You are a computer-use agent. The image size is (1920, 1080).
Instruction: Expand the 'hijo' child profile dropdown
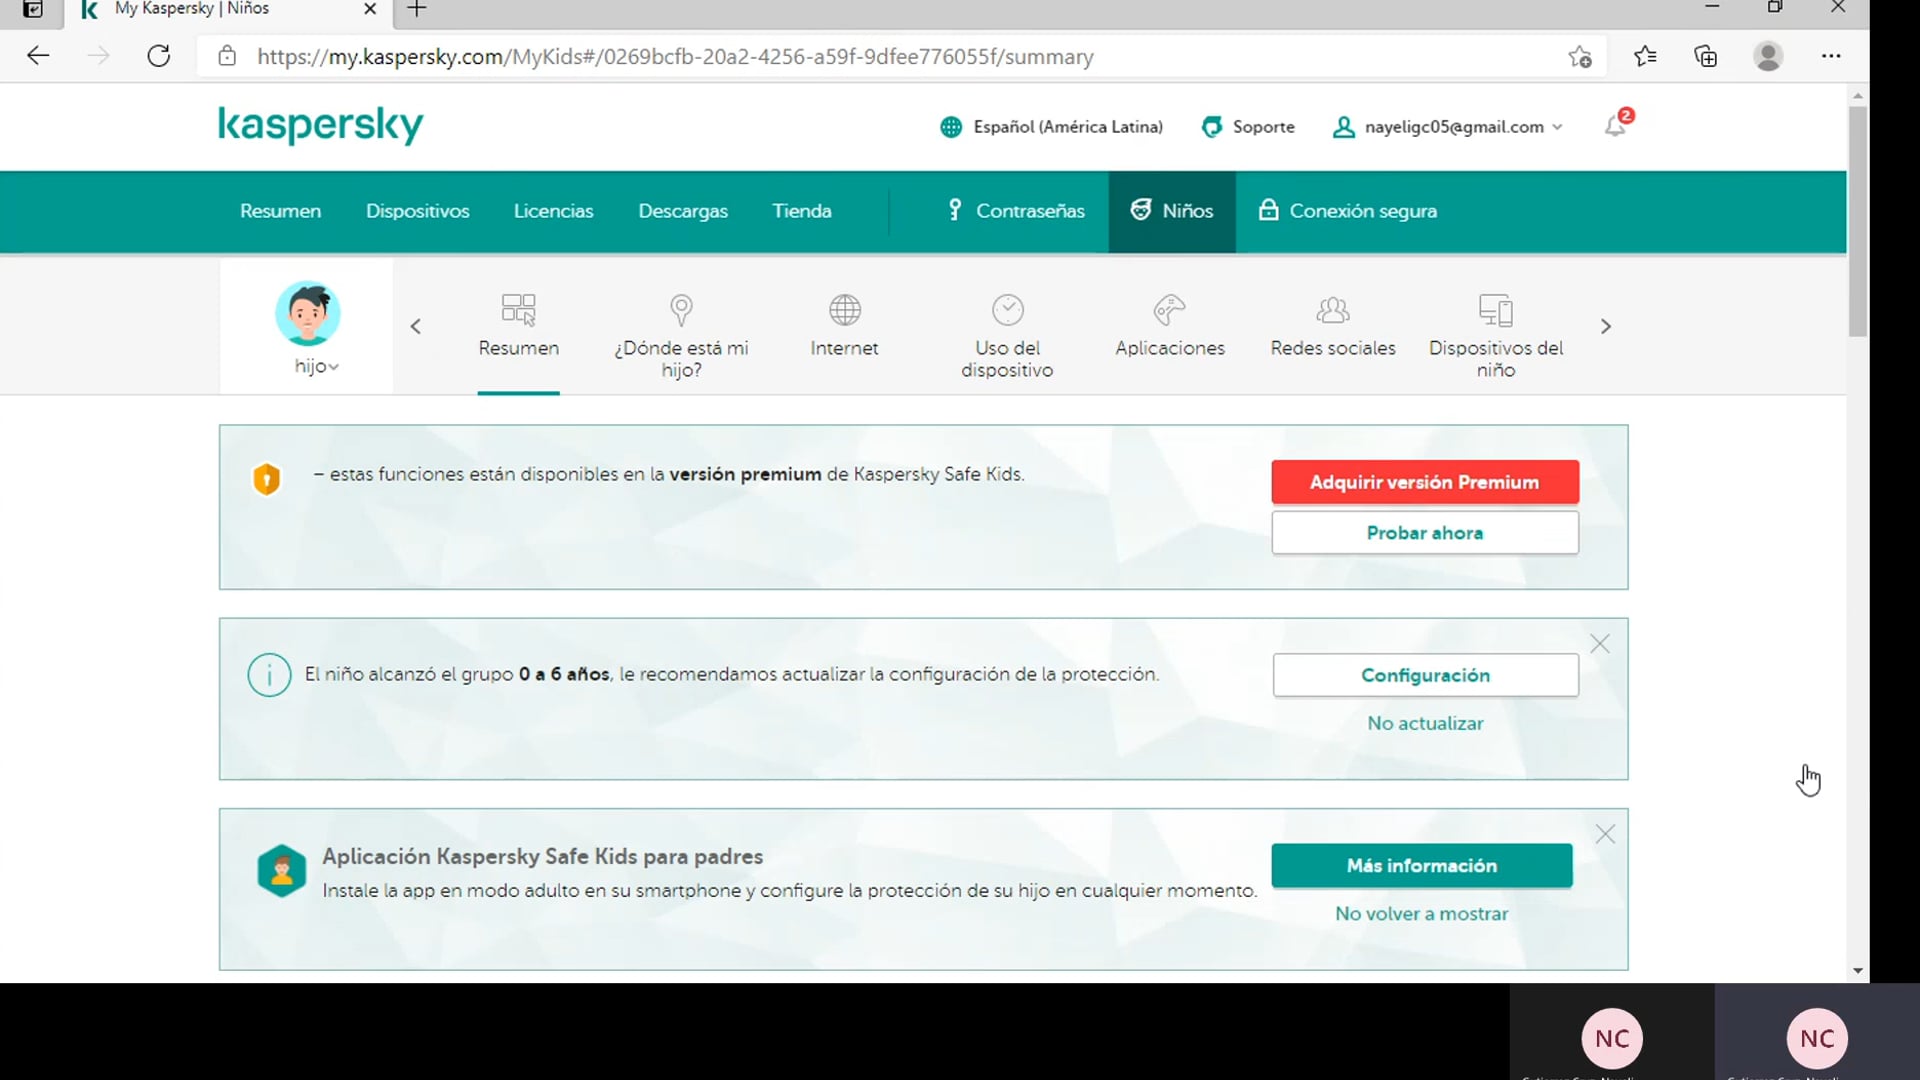315,366
